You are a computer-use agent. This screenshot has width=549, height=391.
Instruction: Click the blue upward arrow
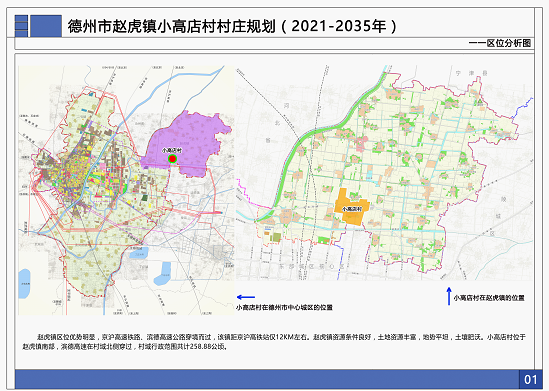point(449,296)
